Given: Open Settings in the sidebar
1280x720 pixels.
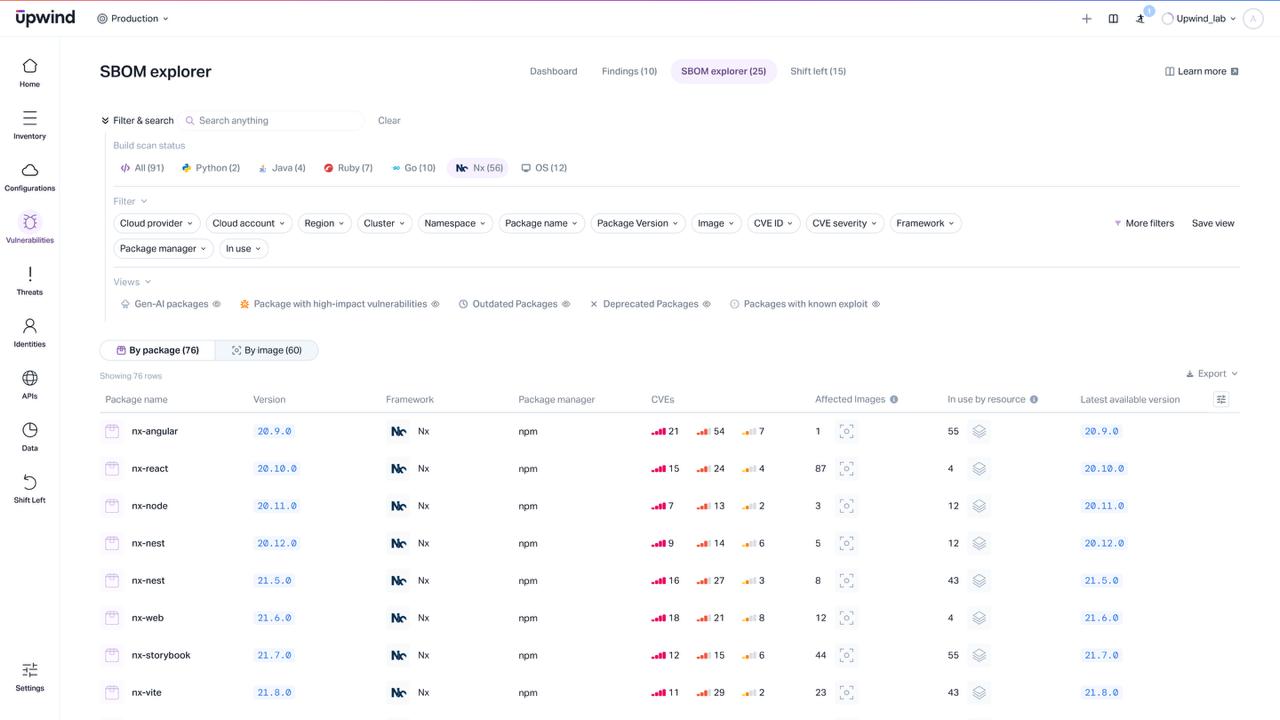Looking at the screenshot, I should click(x=30, y=676).
